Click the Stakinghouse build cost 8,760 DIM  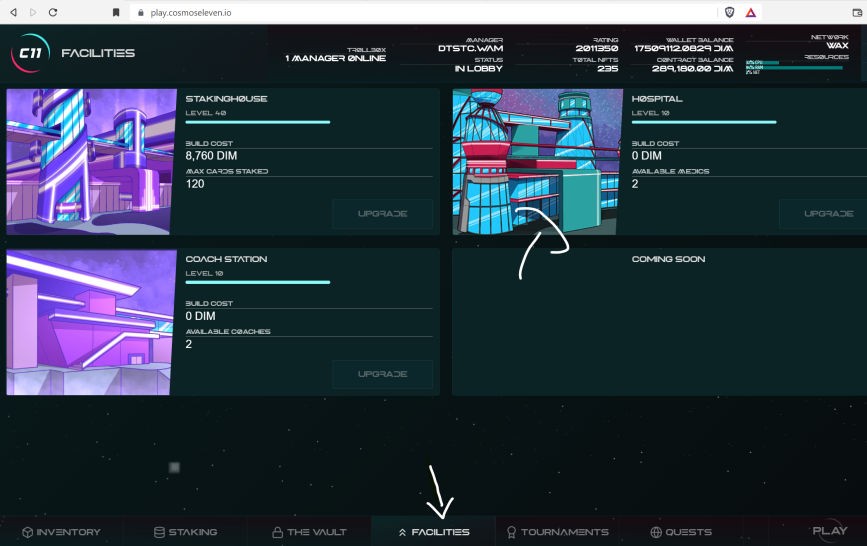click(x=211, y=156)
